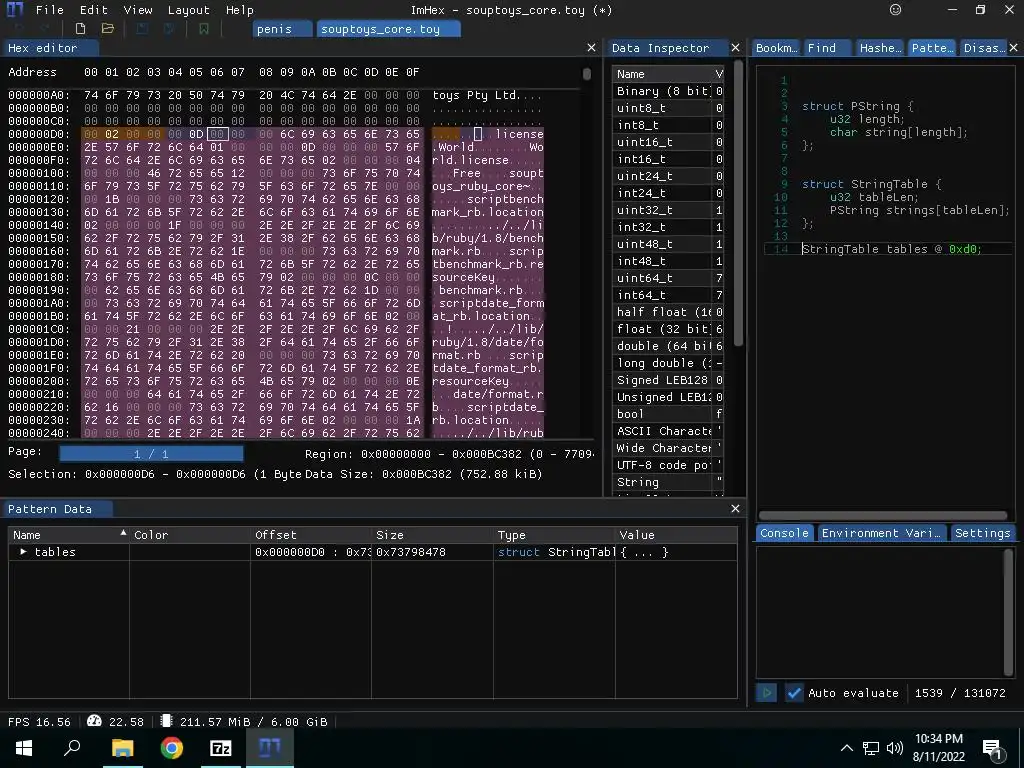Click the Save icon in the toolbar
This screenshot has height=768, width=1024.
[142, 29]
